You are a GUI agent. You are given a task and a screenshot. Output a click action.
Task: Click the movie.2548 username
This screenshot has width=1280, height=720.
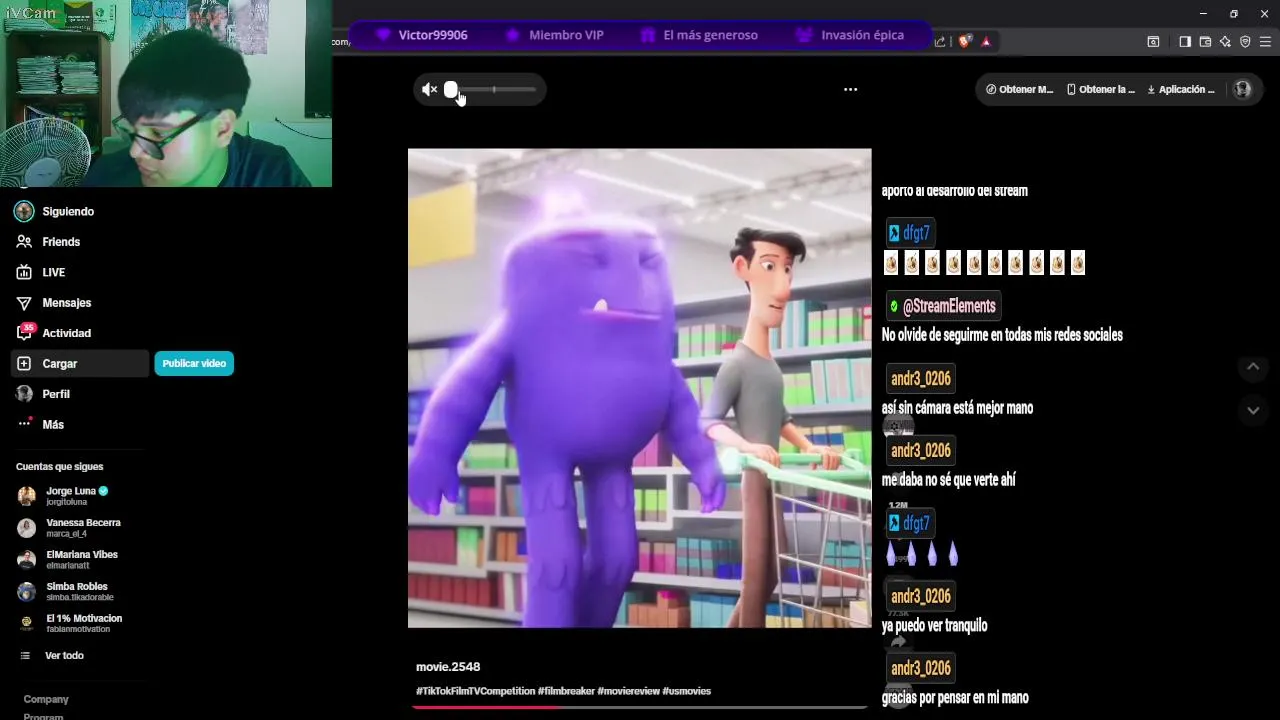(448, 667)
